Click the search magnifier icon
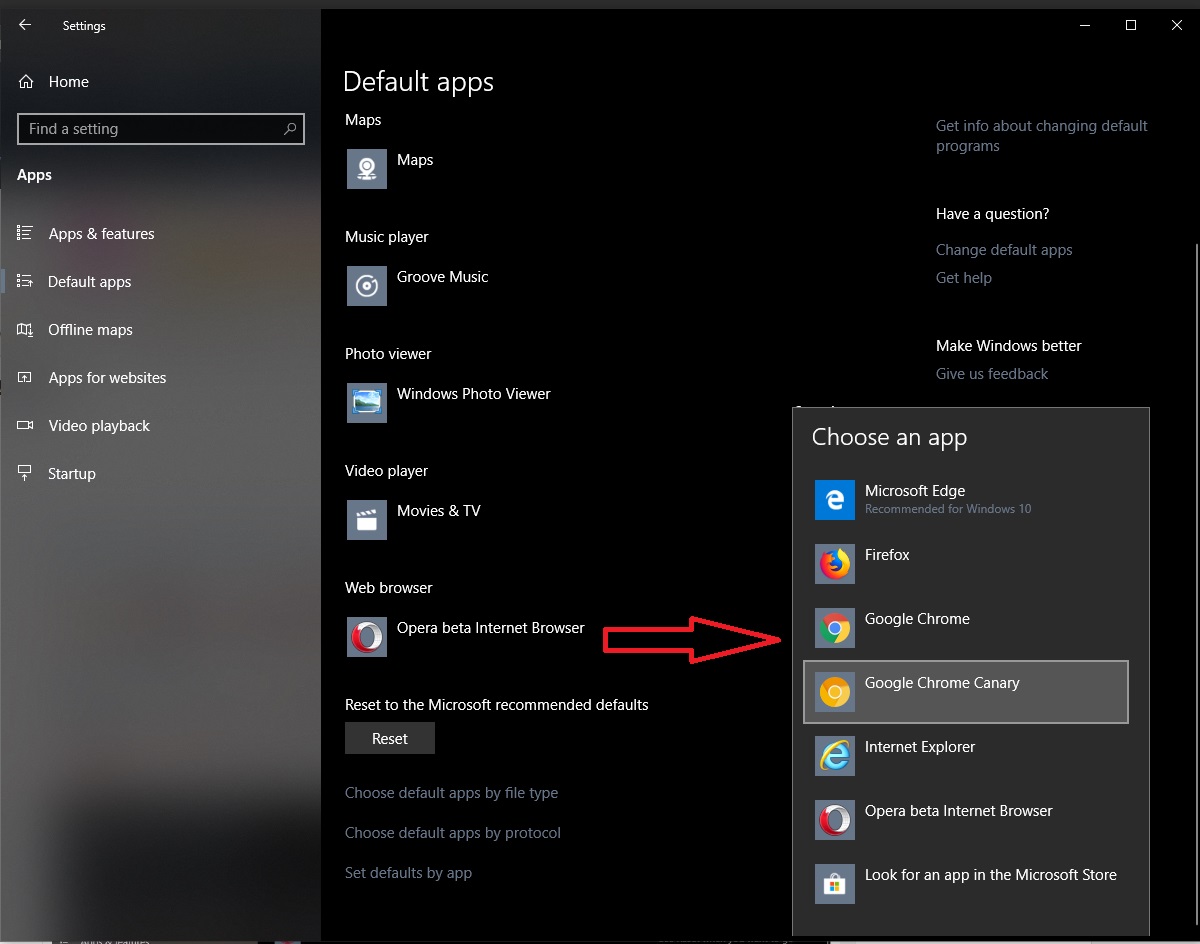The image size is (1200, 944). 290,129
